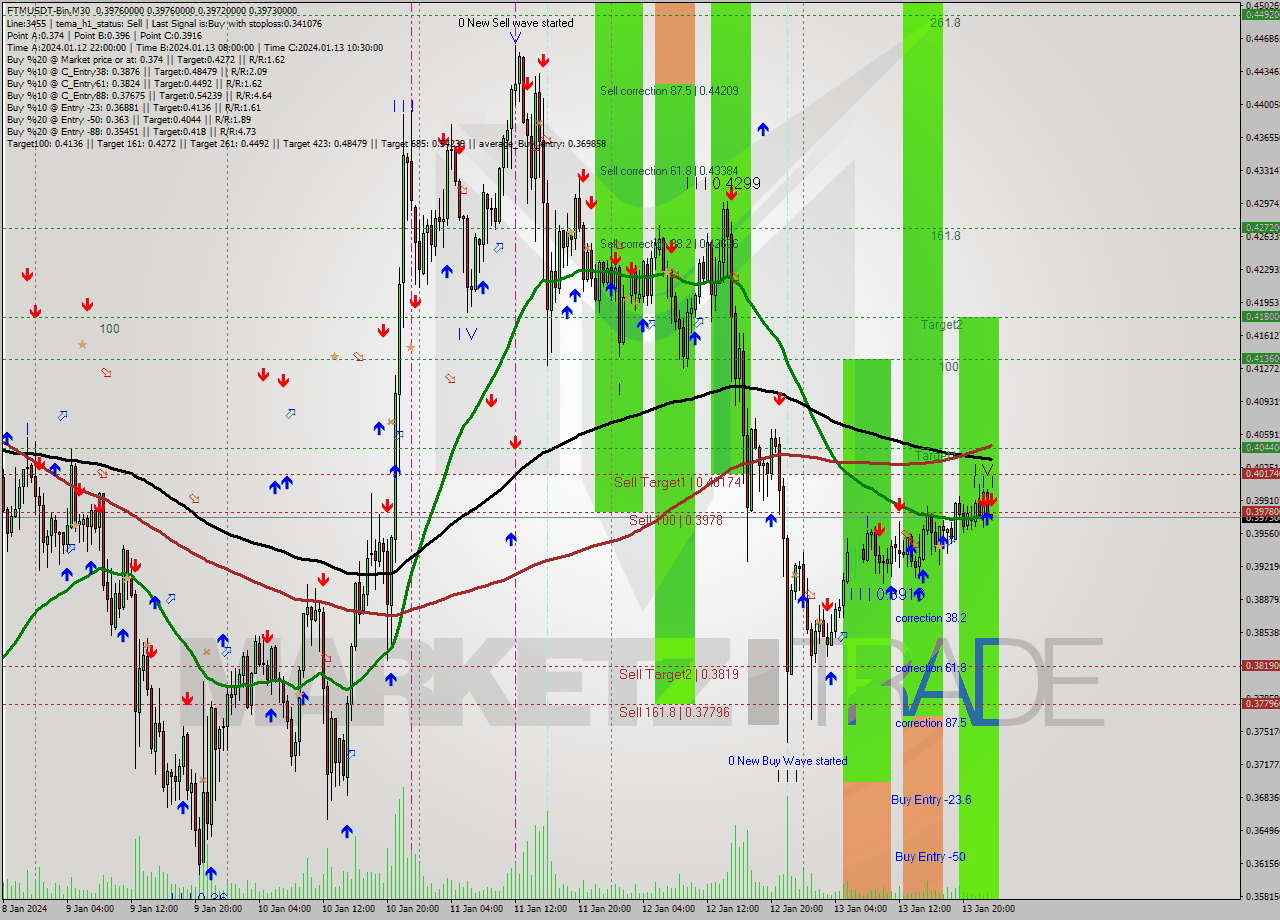Click the green '161.8' level label

[945, 236]
